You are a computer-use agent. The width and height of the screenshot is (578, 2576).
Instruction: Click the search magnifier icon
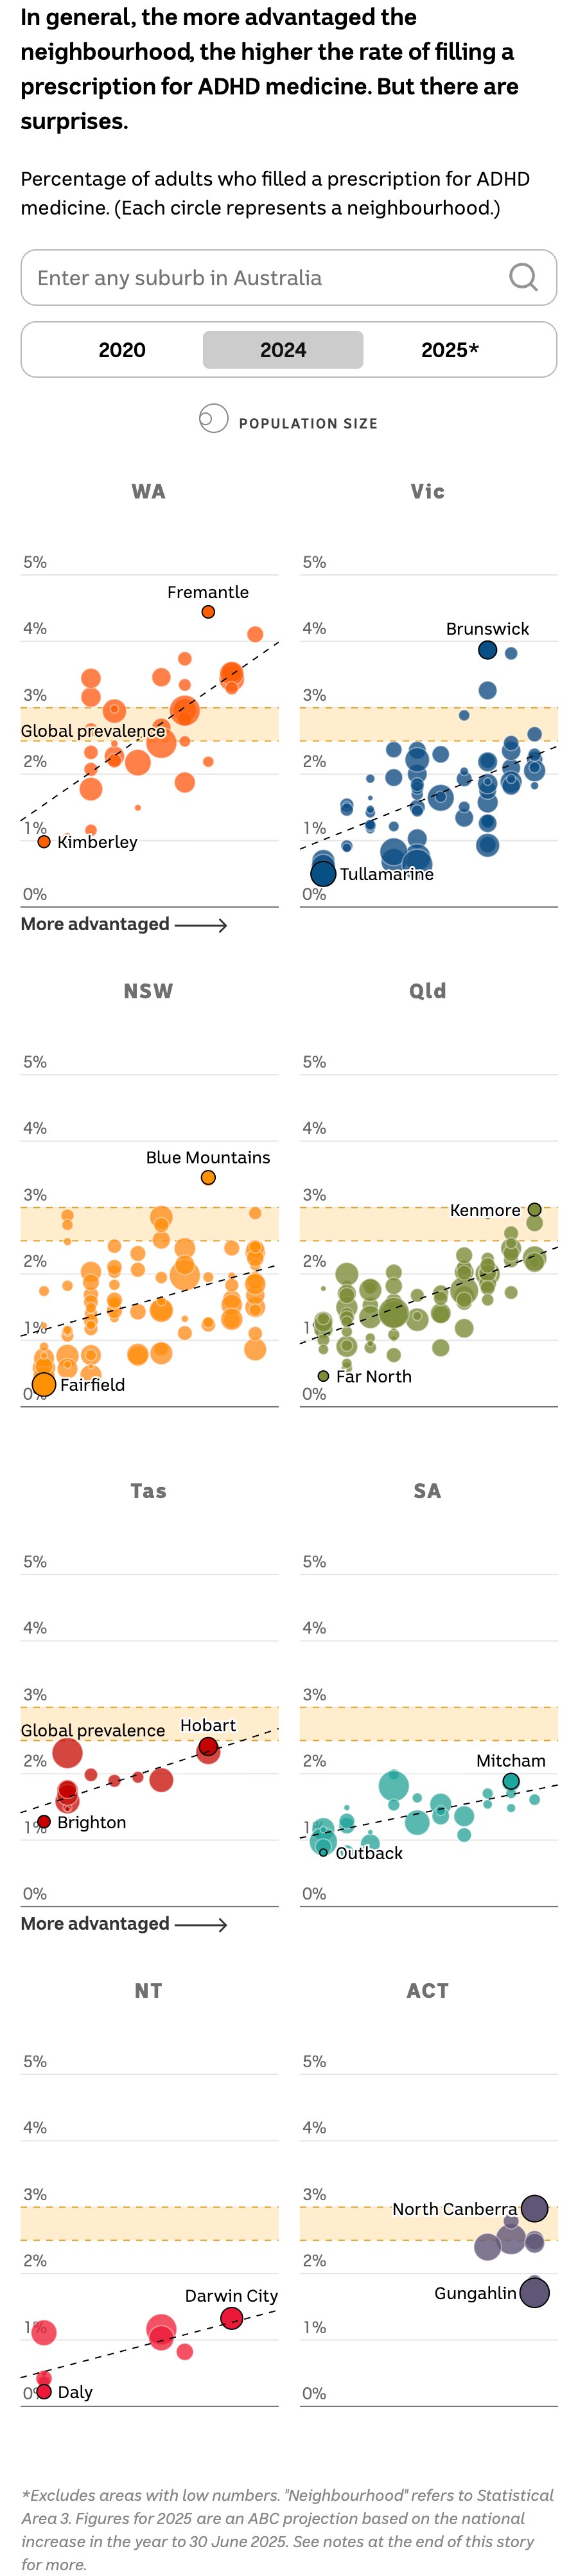point(523,277)
